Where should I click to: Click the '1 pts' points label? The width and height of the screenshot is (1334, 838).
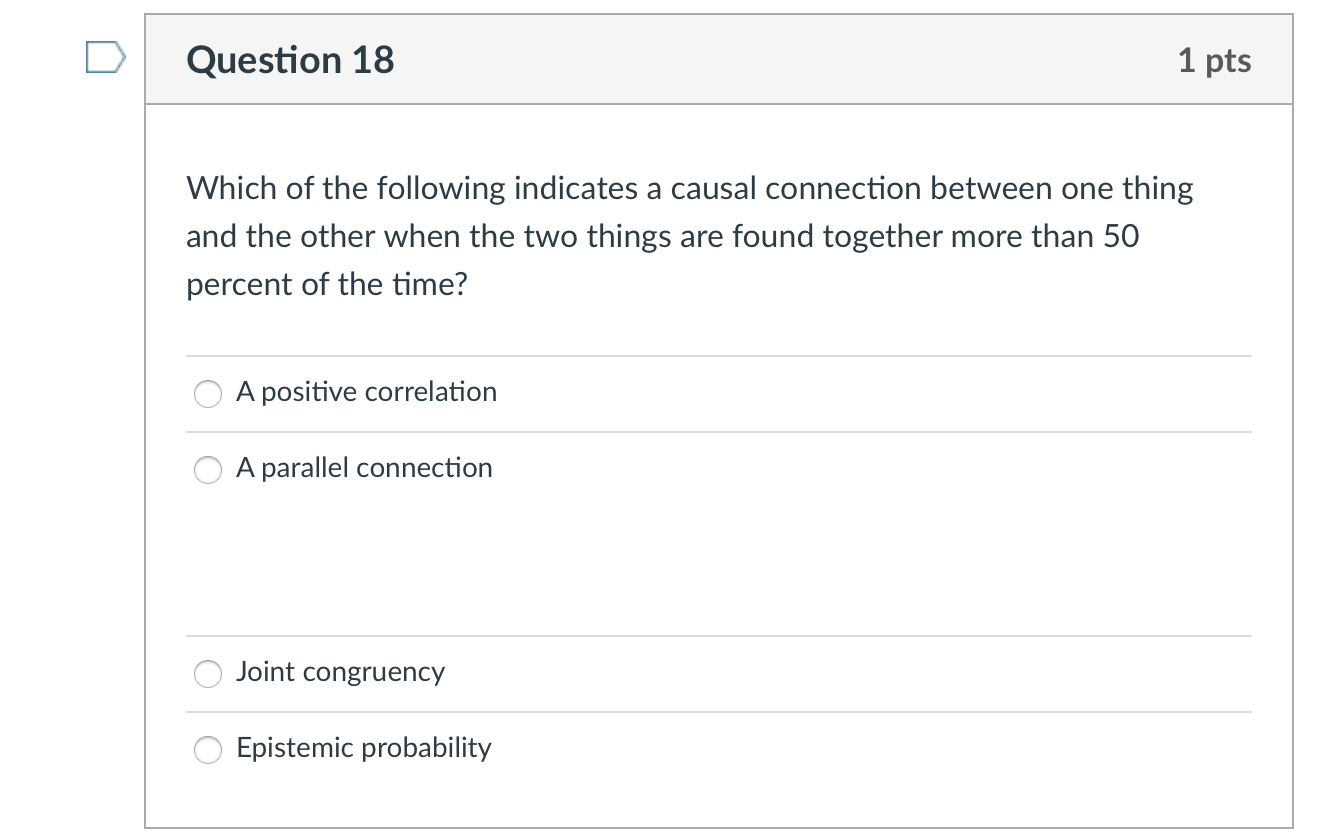coord(1214,61)
